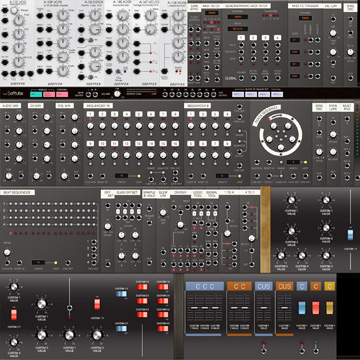Open the mode display in Quadraphonic MIDI to CV
Viewport: 360px width, 360px height.
[x=238, y=29]
